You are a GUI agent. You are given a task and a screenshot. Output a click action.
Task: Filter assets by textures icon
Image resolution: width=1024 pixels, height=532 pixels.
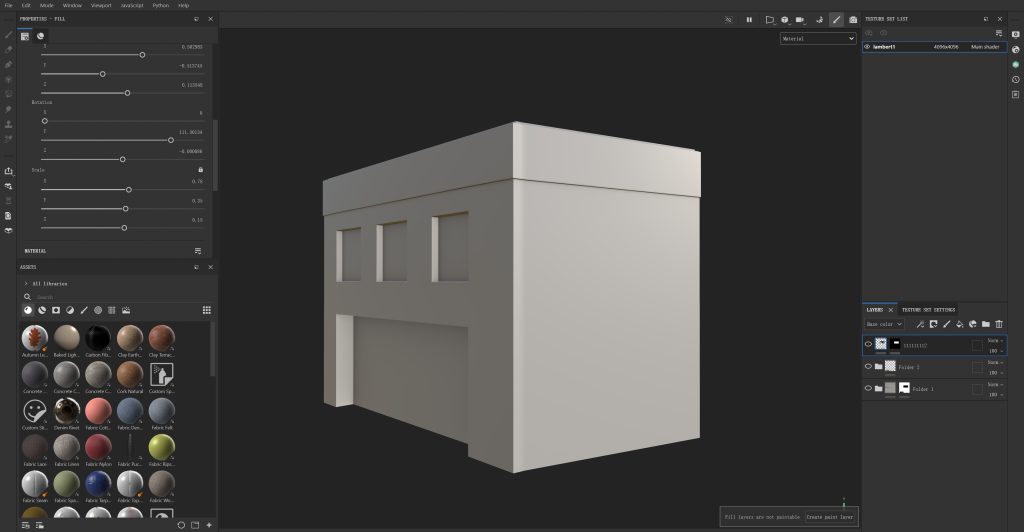[x=112, y=310]
